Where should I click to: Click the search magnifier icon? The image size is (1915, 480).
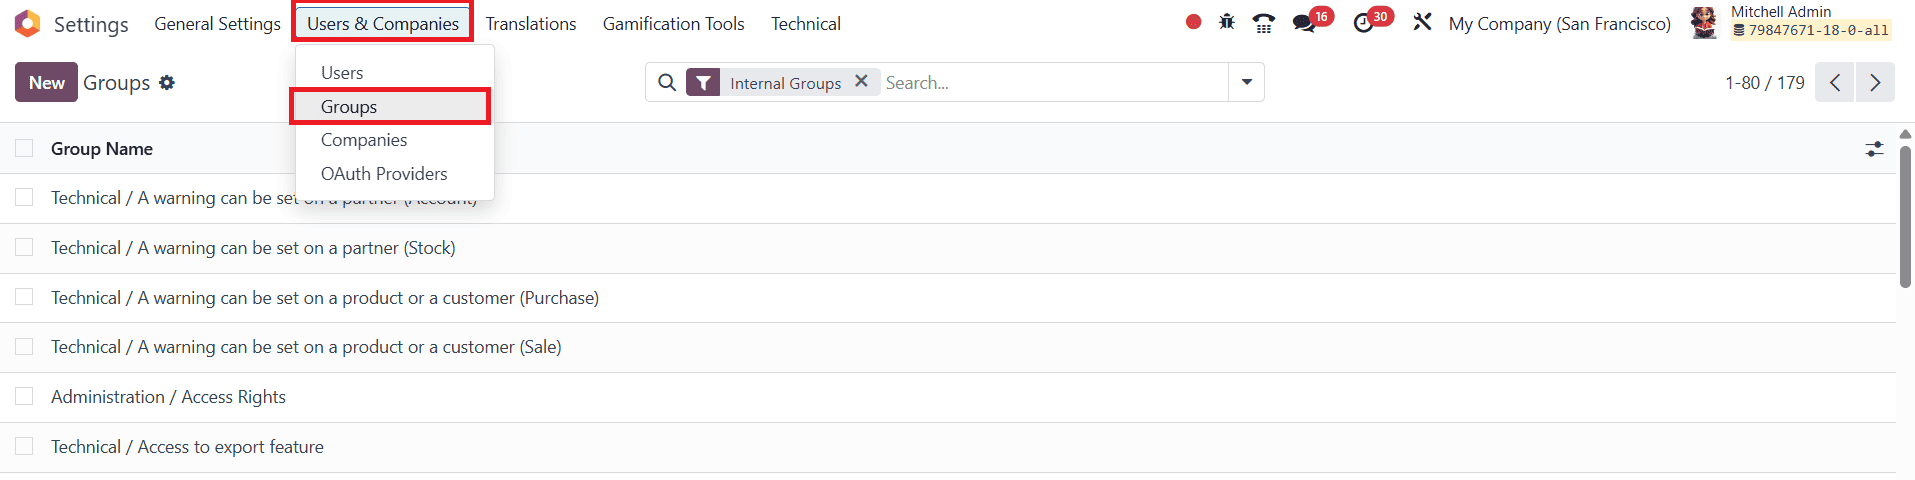[667, 83]
